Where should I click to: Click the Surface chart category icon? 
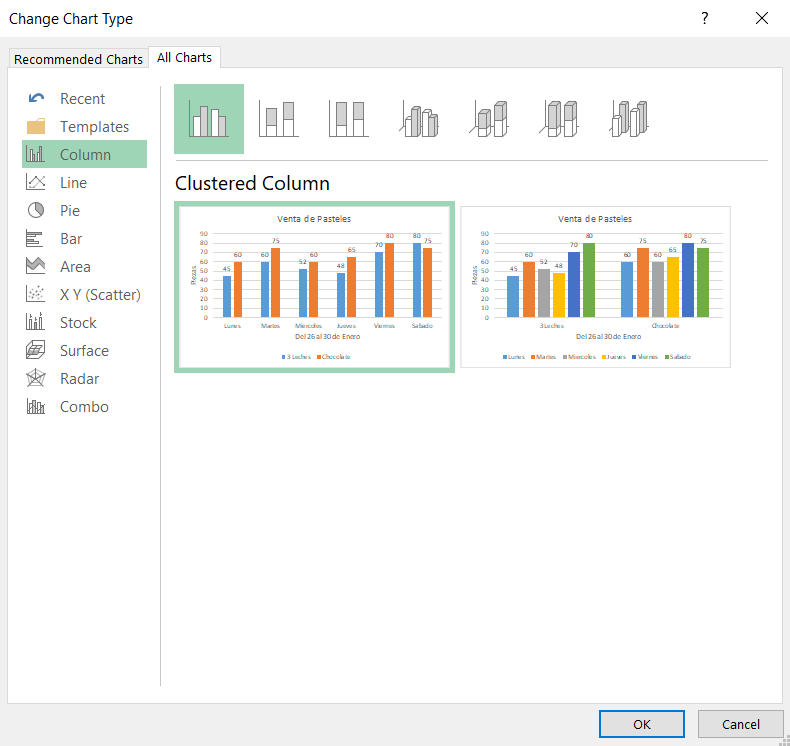point(35,350)
